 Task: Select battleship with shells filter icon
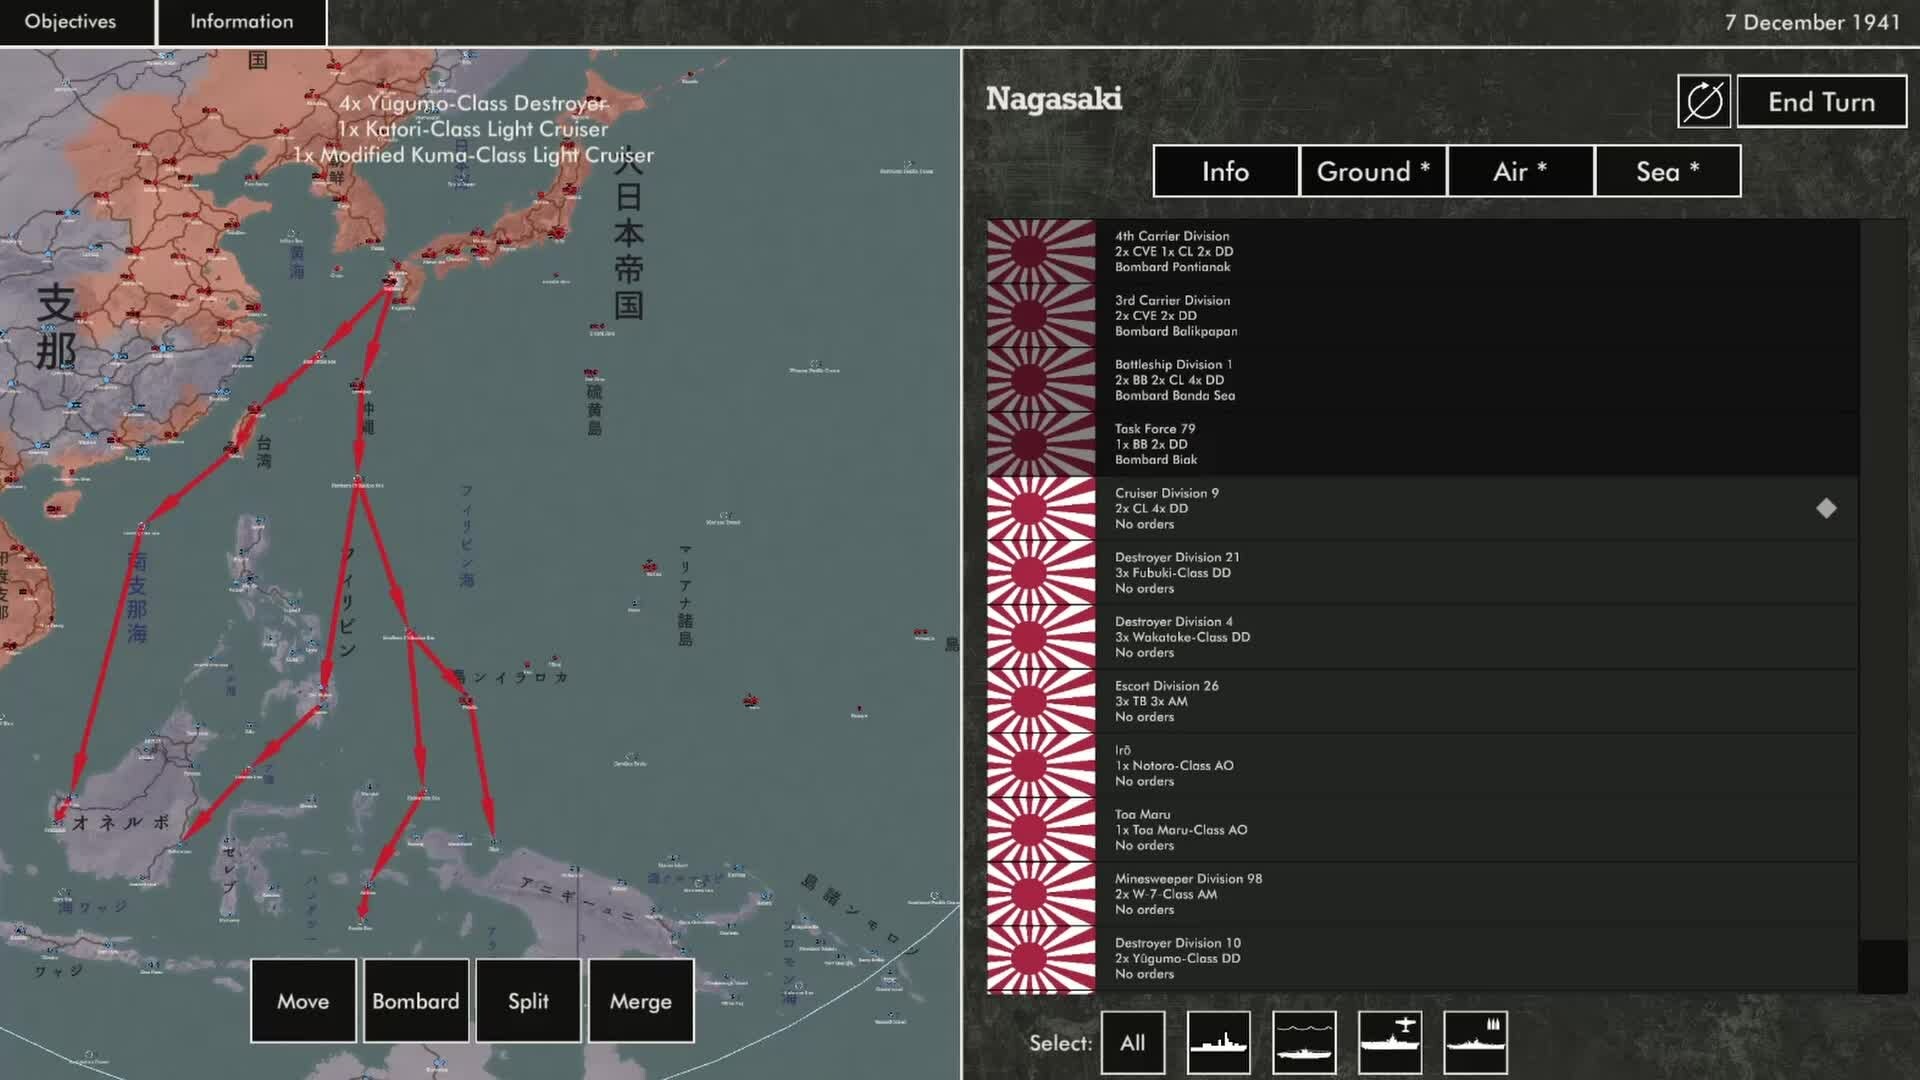(1475, 1042)
